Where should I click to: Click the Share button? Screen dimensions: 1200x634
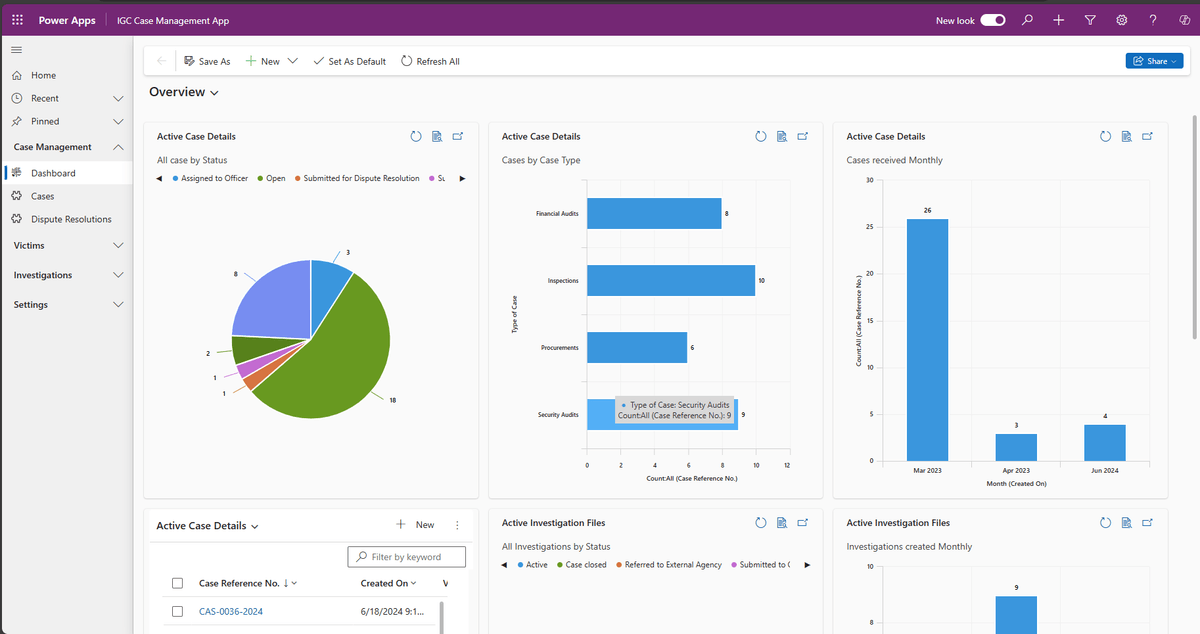[1154, 60]
